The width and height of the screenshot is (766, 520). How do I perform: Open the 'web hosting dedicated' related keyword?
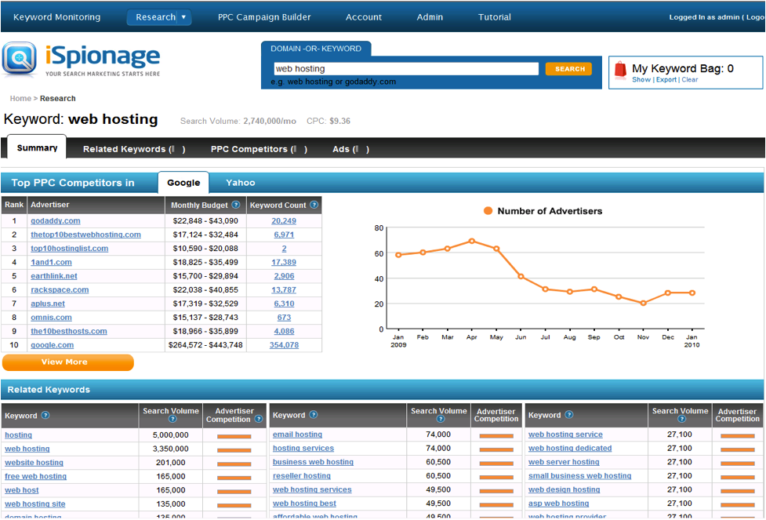point(570,448)
